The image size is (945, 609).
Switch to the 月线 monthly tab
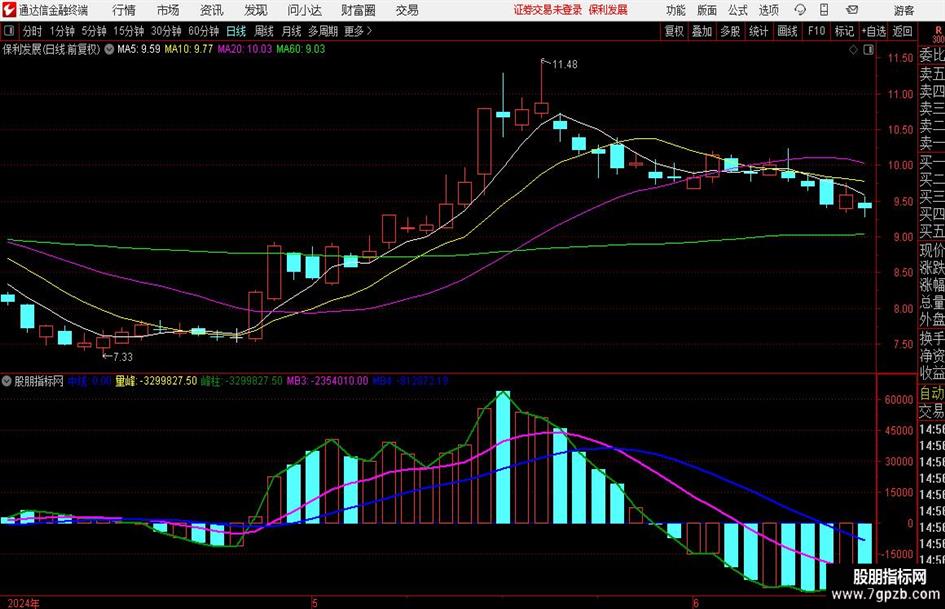292,31
